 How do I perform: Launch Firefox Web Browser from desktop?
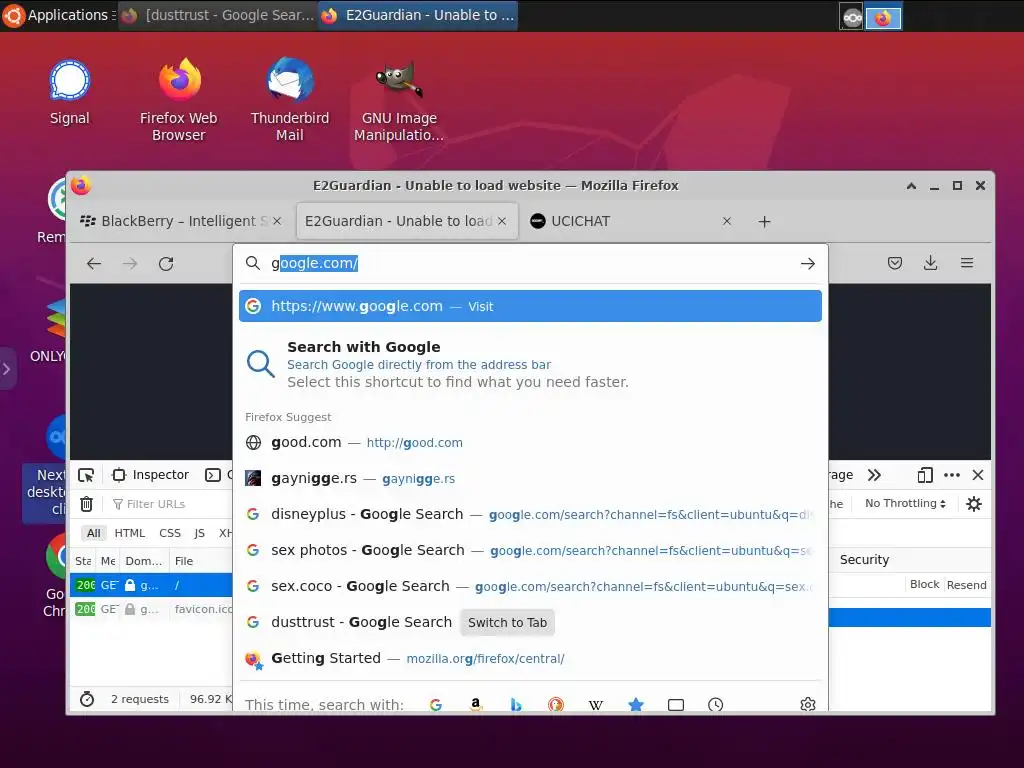[178, 99]
